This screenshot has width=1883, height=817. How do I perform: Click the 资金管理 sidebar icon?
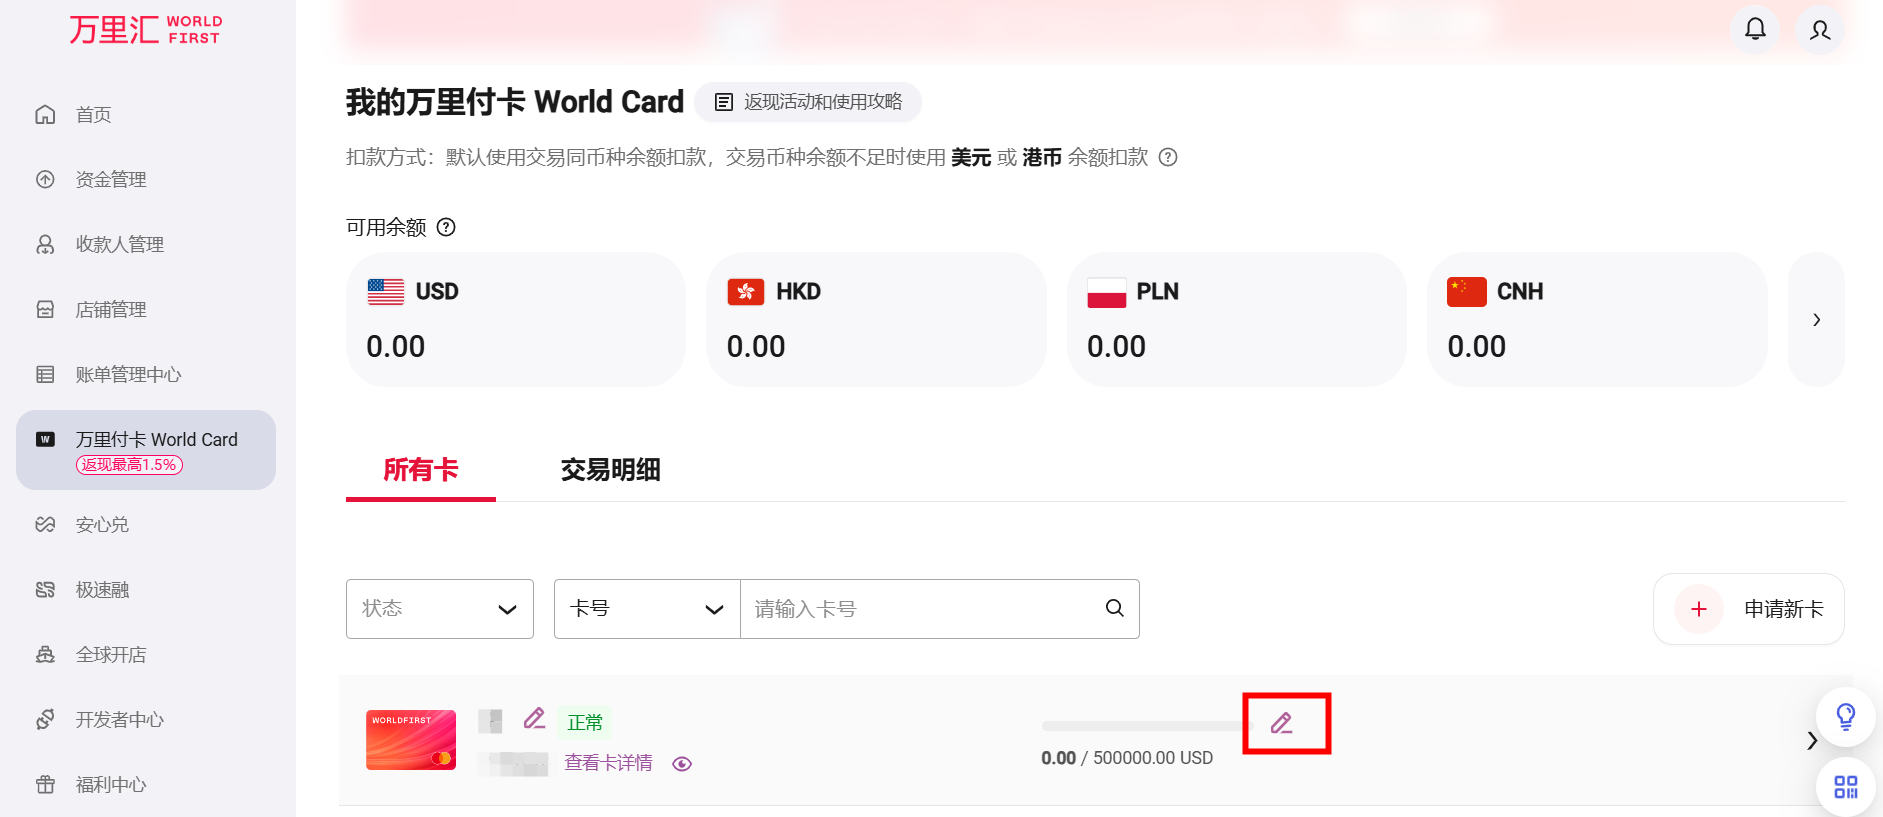(45, 179)
